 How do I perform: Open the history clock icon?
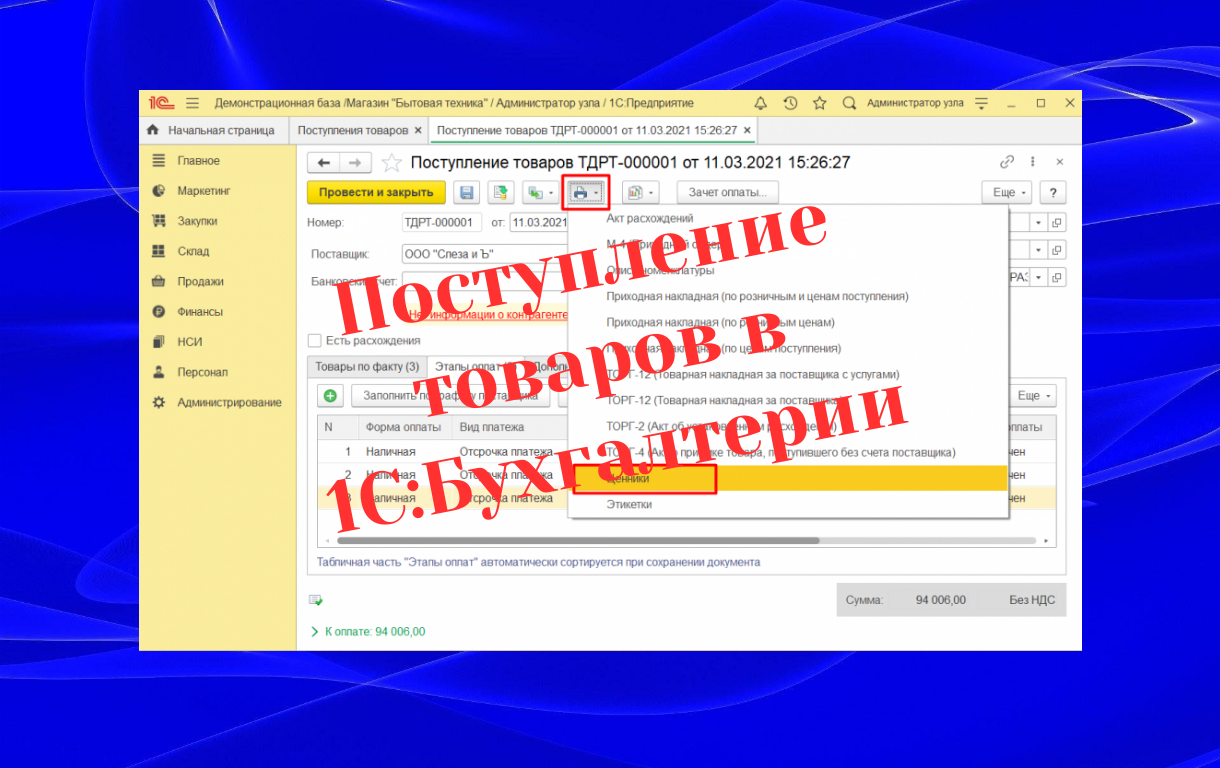tap(790, 103)
